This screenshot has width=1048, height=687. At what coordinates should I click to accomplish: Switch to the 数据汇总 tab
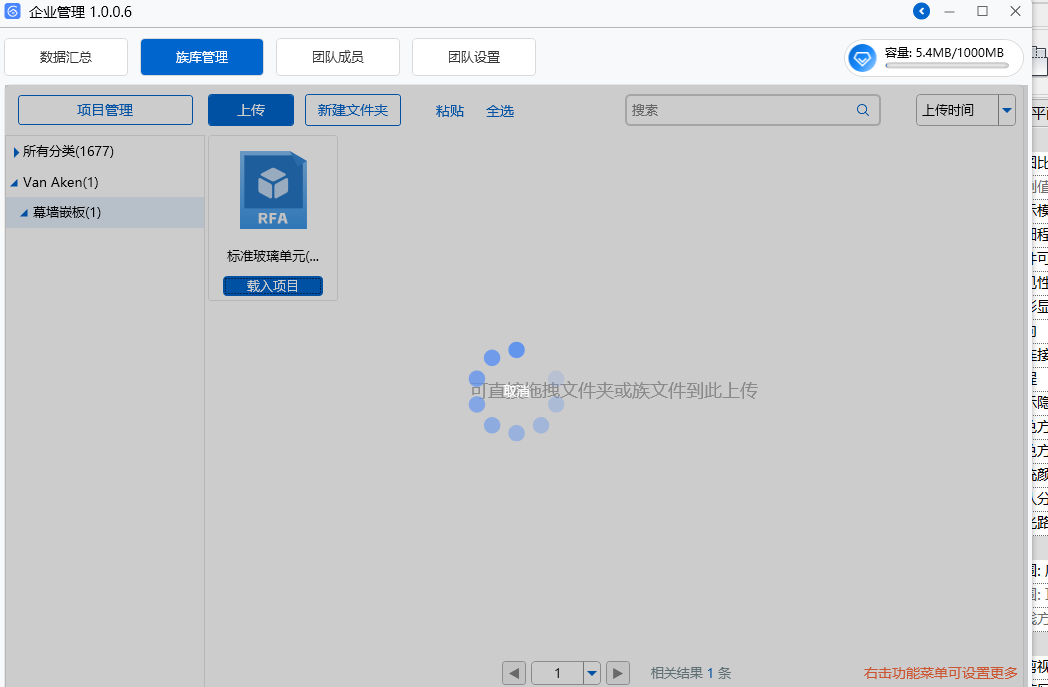[x=66, y=57]
